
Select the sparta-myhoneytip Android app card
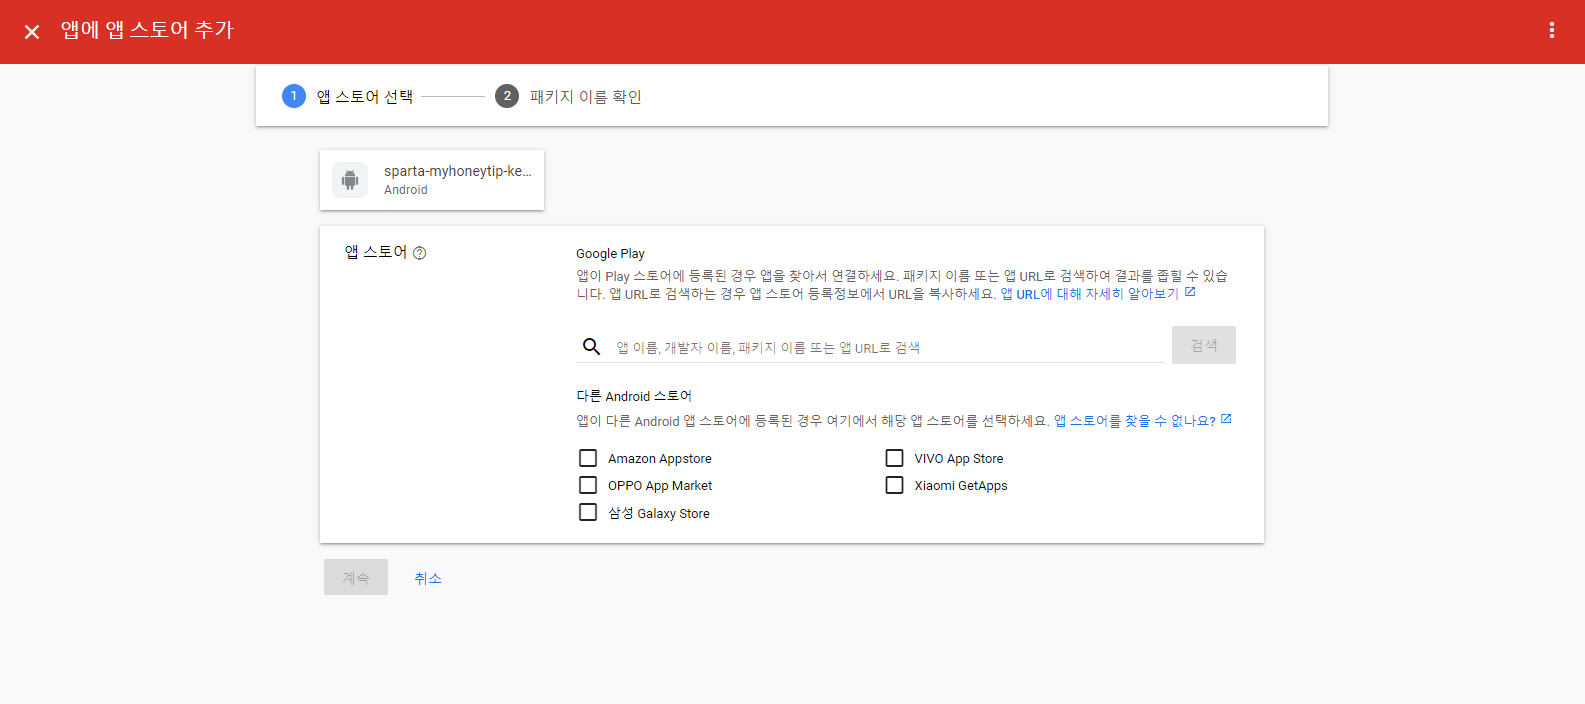(x=432, y=180)
